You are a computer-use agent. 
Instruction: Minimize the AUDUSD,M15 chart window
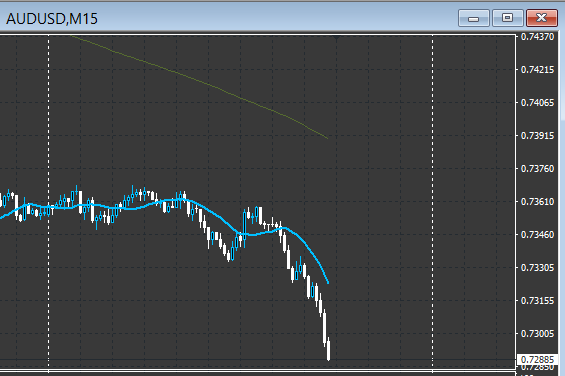(473, 18)
